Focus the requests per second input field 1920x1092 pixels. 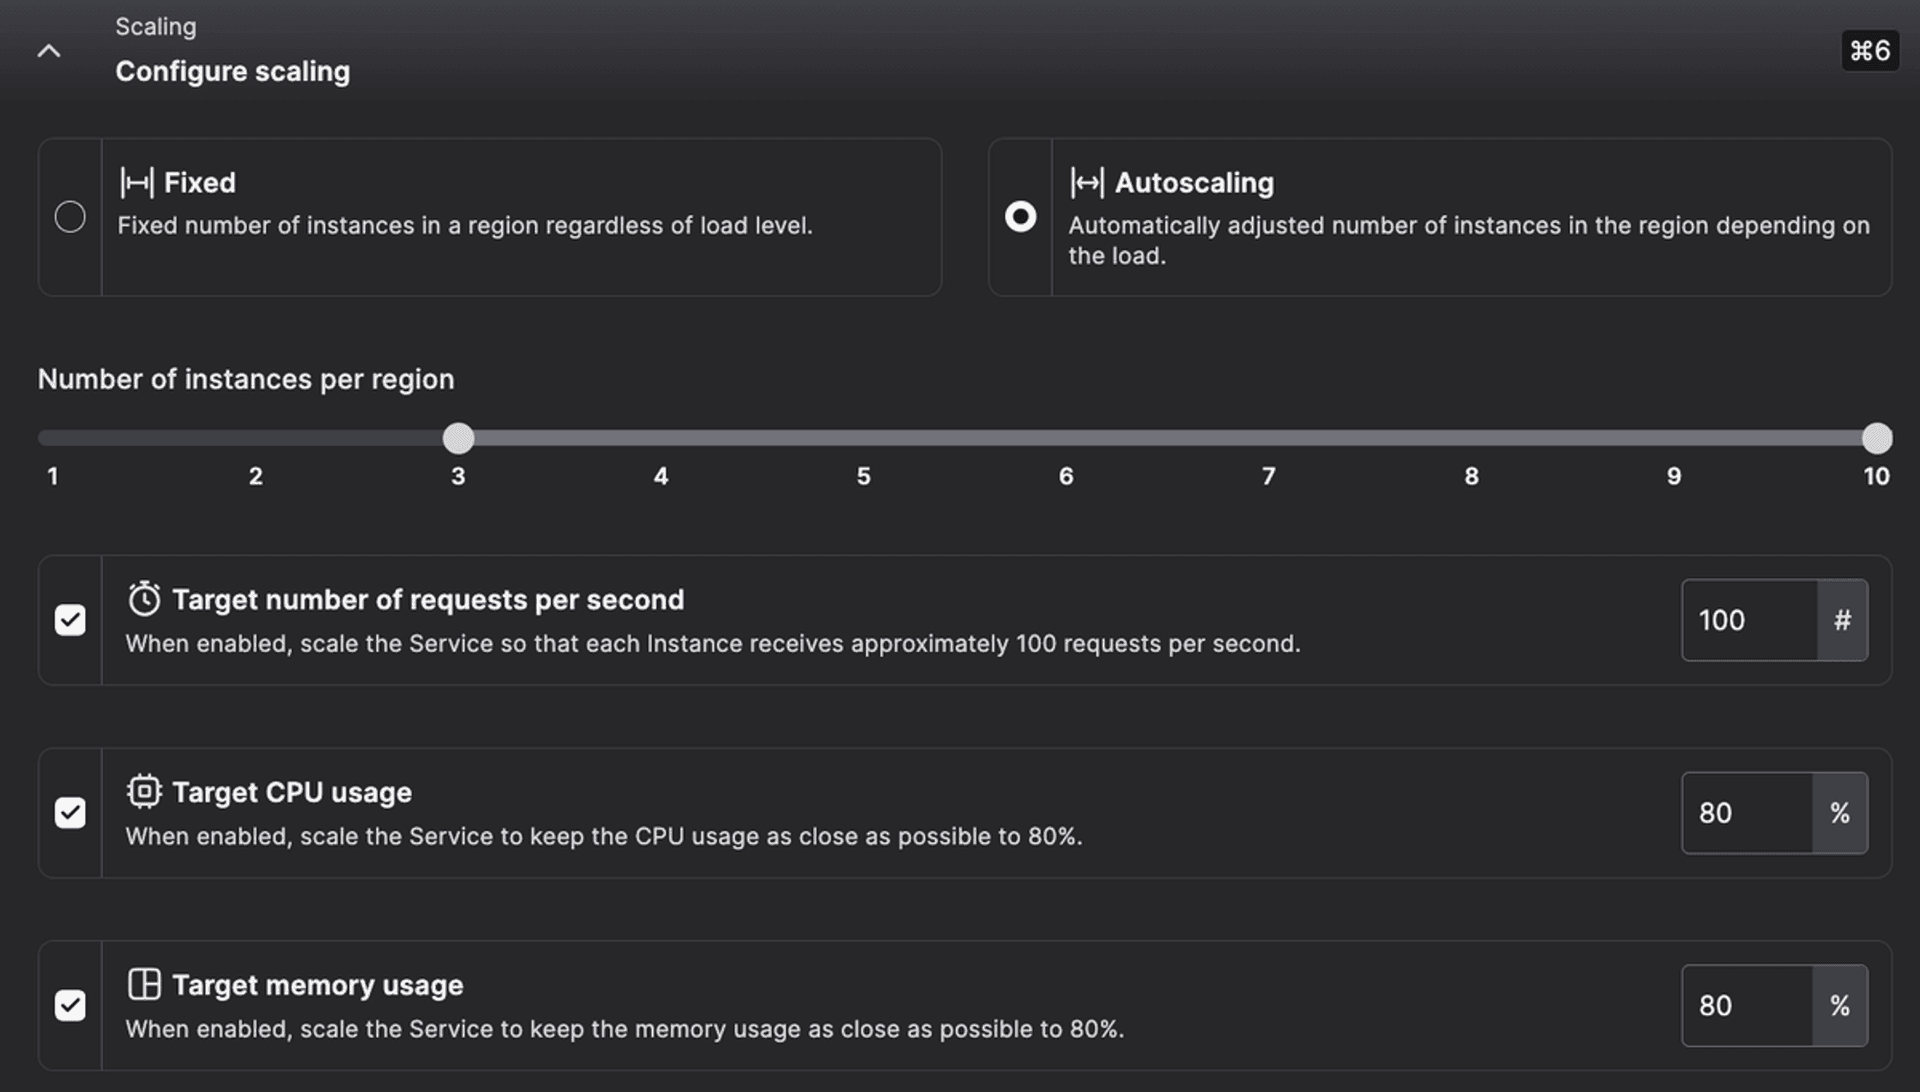[1748, 620]
